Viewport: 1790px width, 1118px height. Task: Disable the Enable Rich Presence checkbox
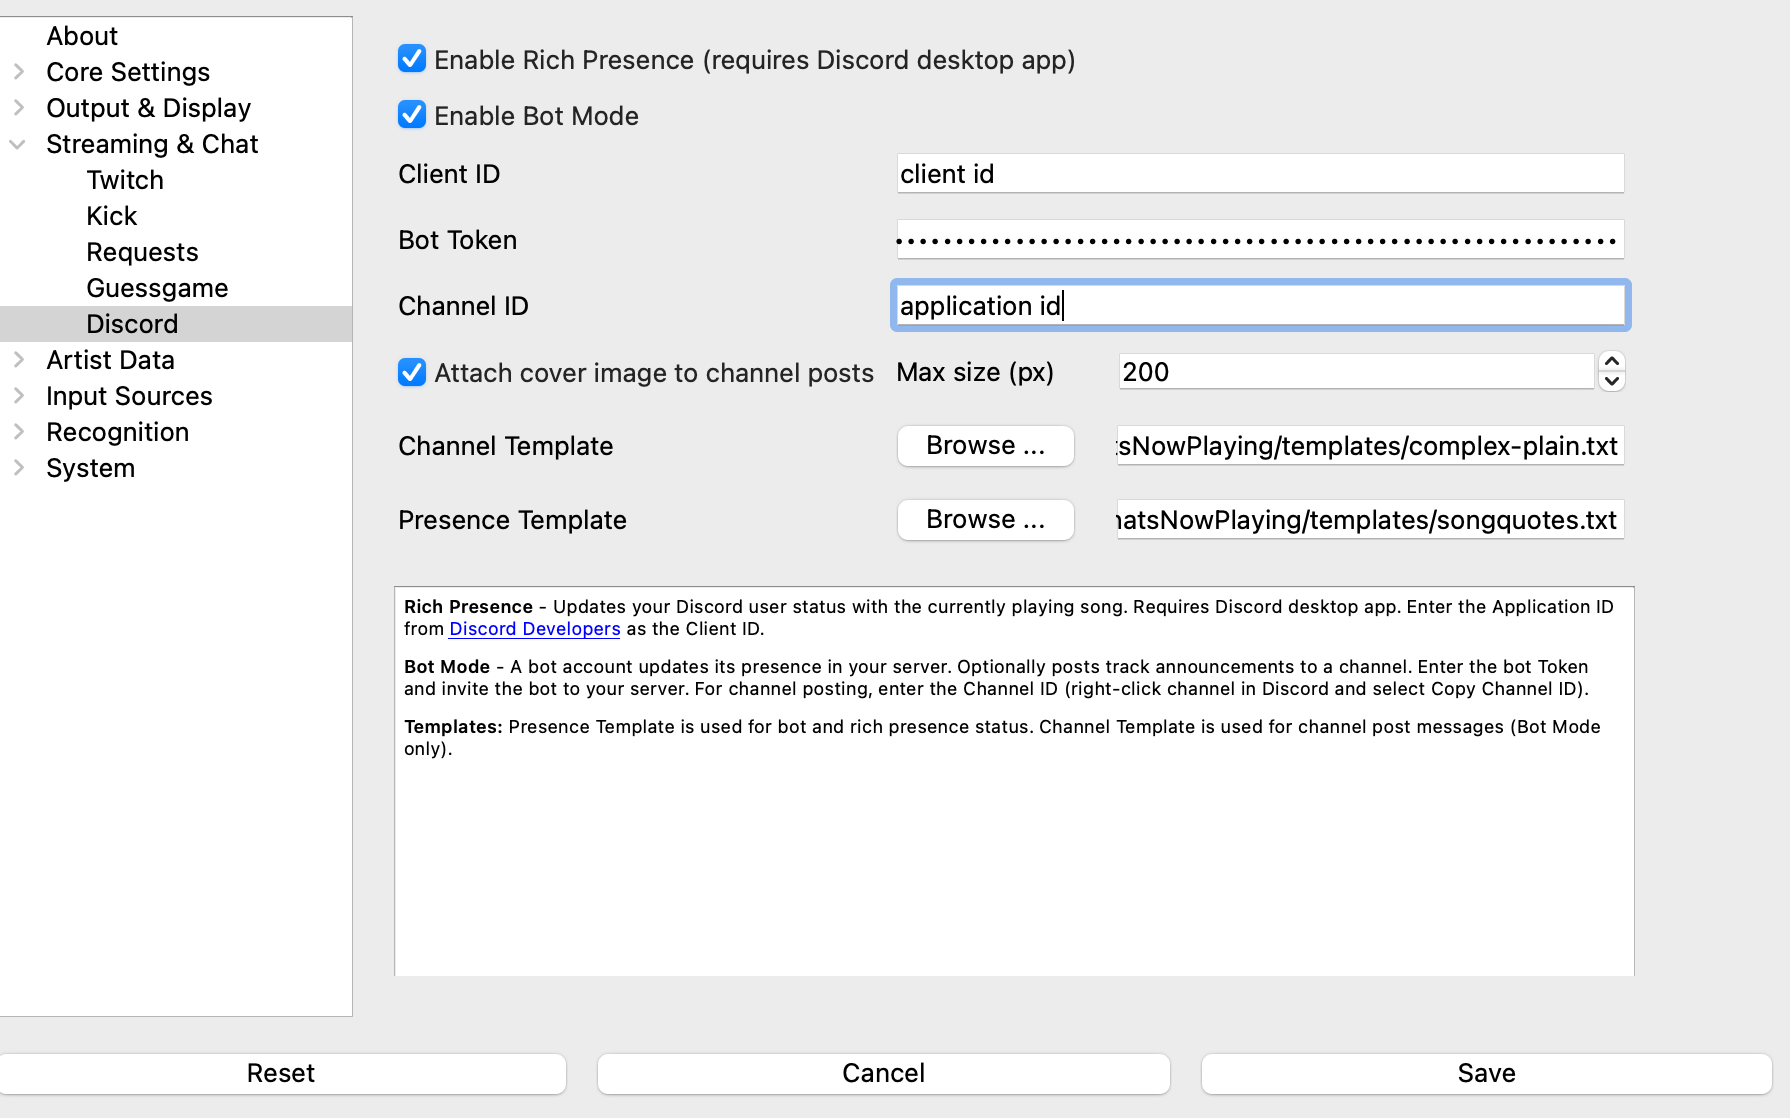[411, 59]
